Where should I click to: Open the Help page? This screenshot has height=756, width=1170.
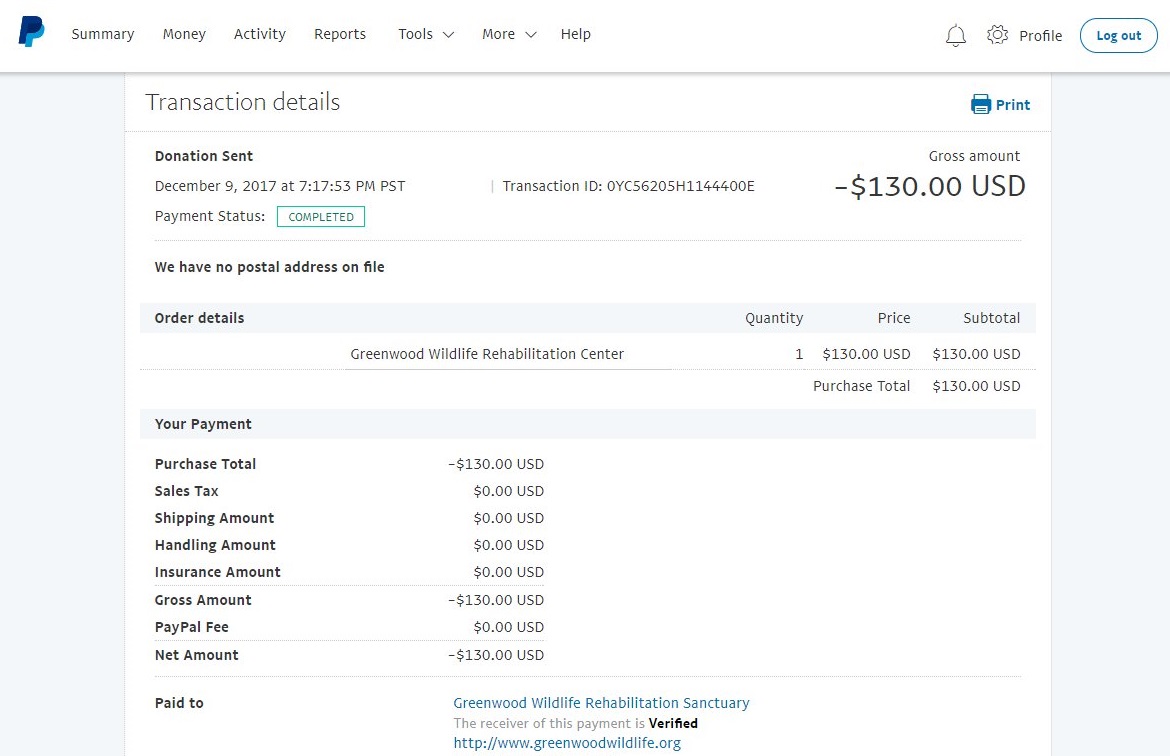[575, 34]
